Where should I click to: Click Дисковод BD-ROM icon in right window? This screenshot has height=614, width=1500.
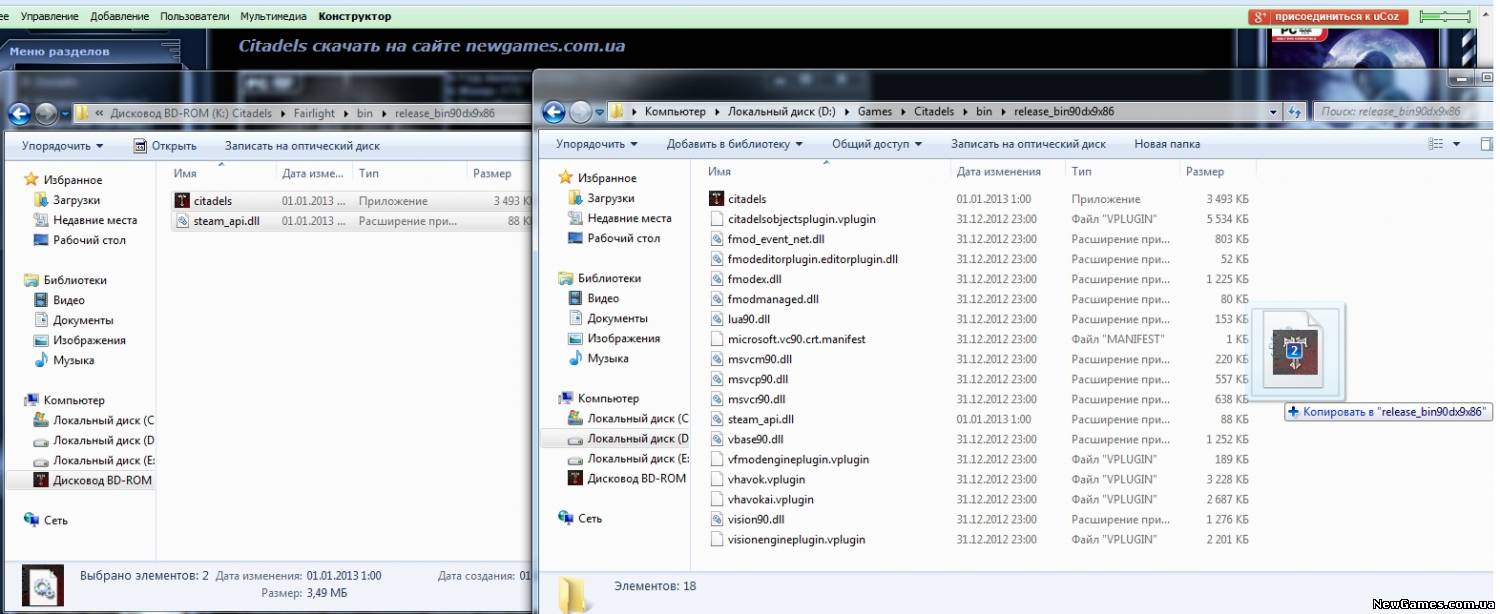tap(576, 478)
